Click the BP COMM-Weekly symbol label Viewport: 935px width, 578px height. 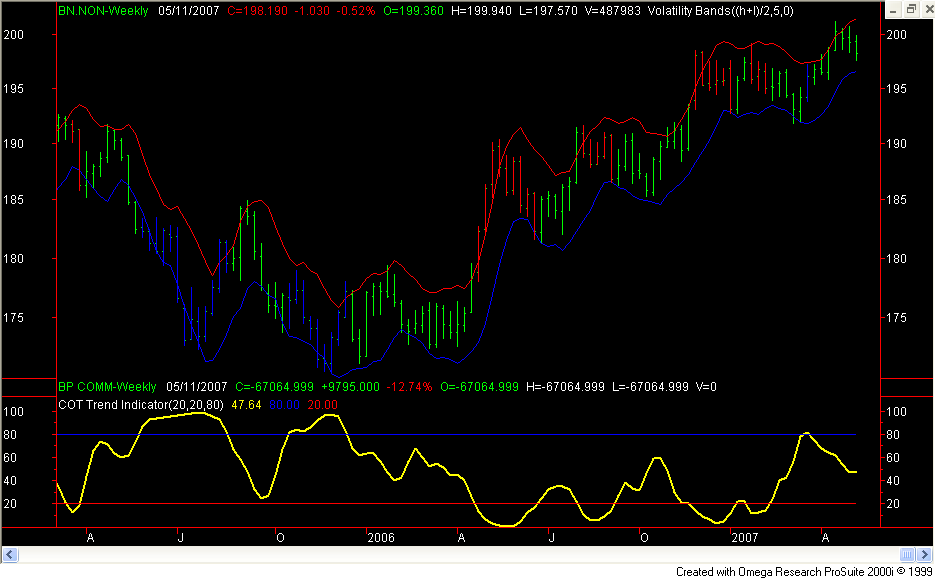point(107,387)
